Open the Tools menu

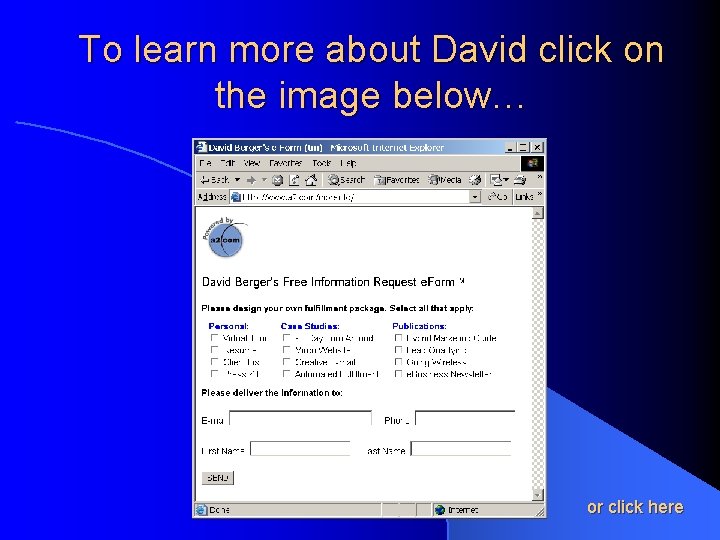tap(321, 163)
